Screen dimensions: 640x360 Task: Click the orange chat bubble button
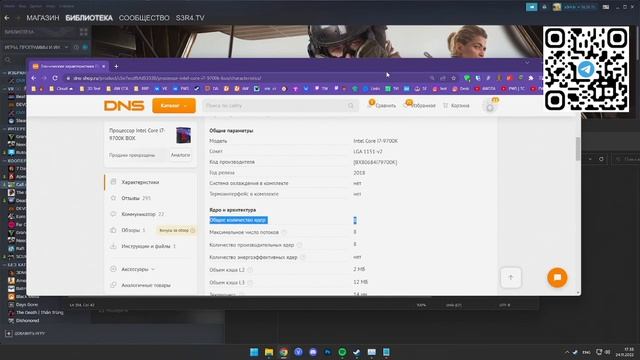[x=557, y=278]
